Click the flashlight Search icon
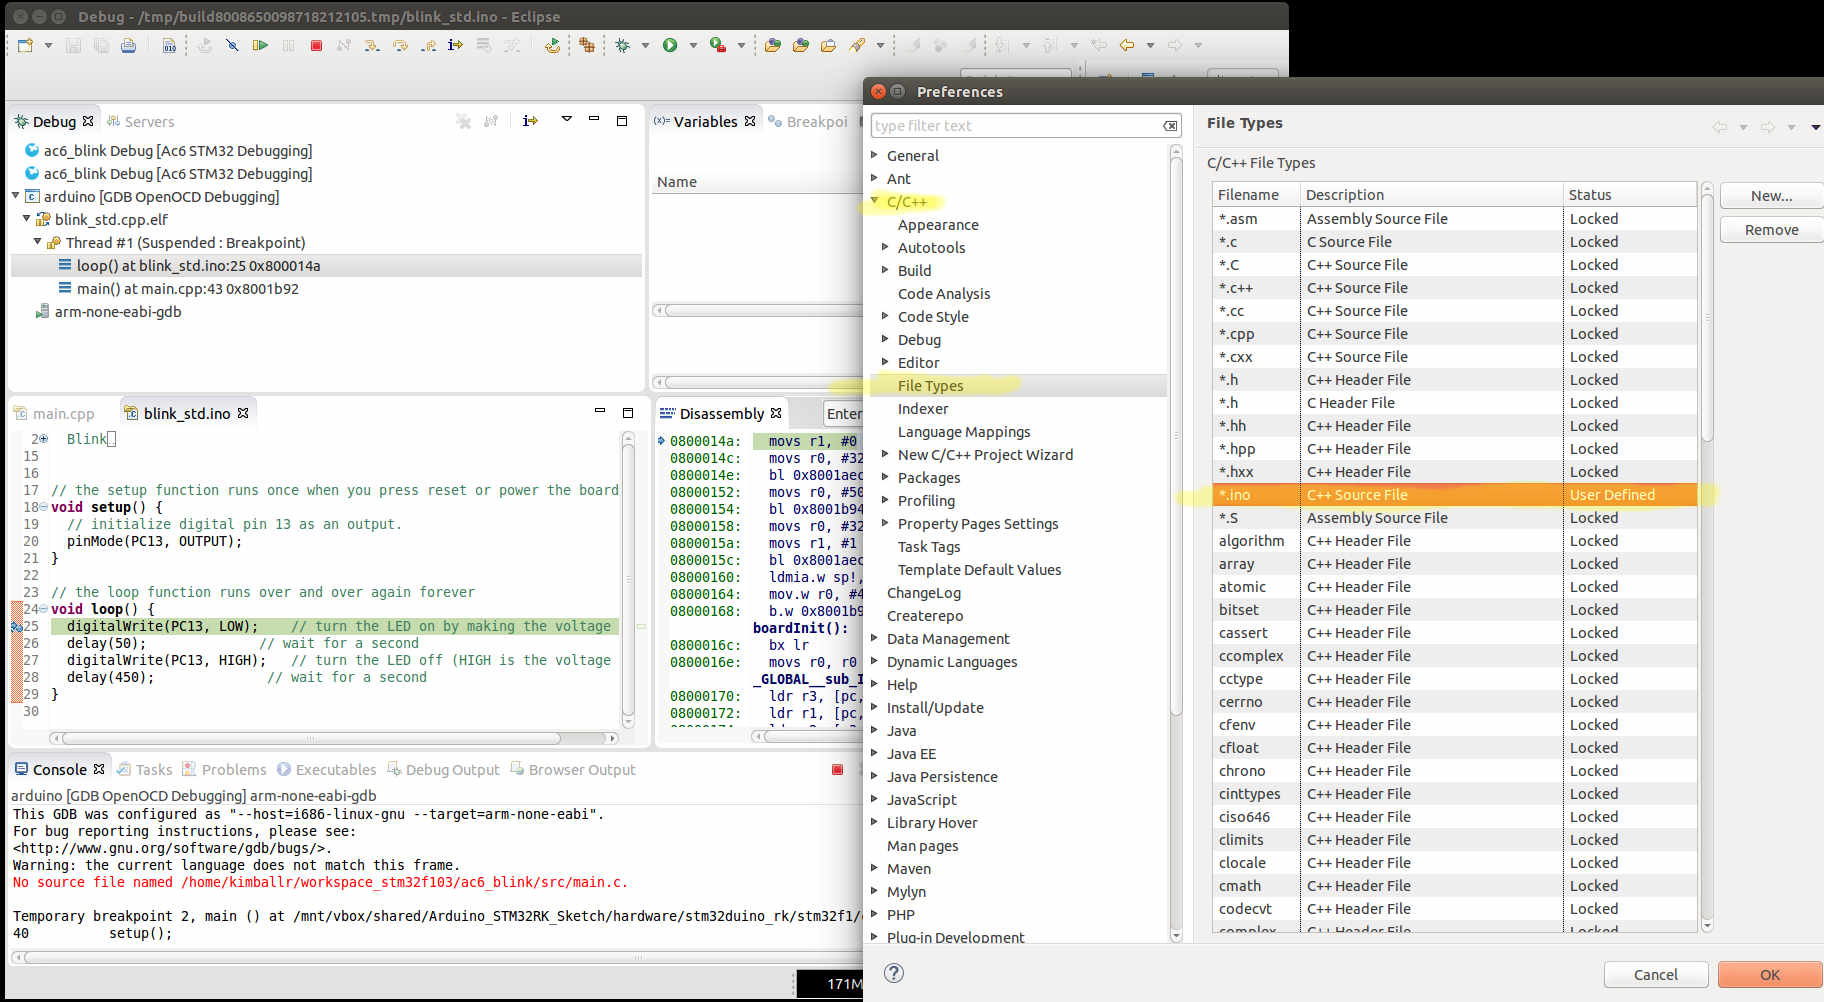This screenshot has width=1824, height=1002. pos(857,45)
